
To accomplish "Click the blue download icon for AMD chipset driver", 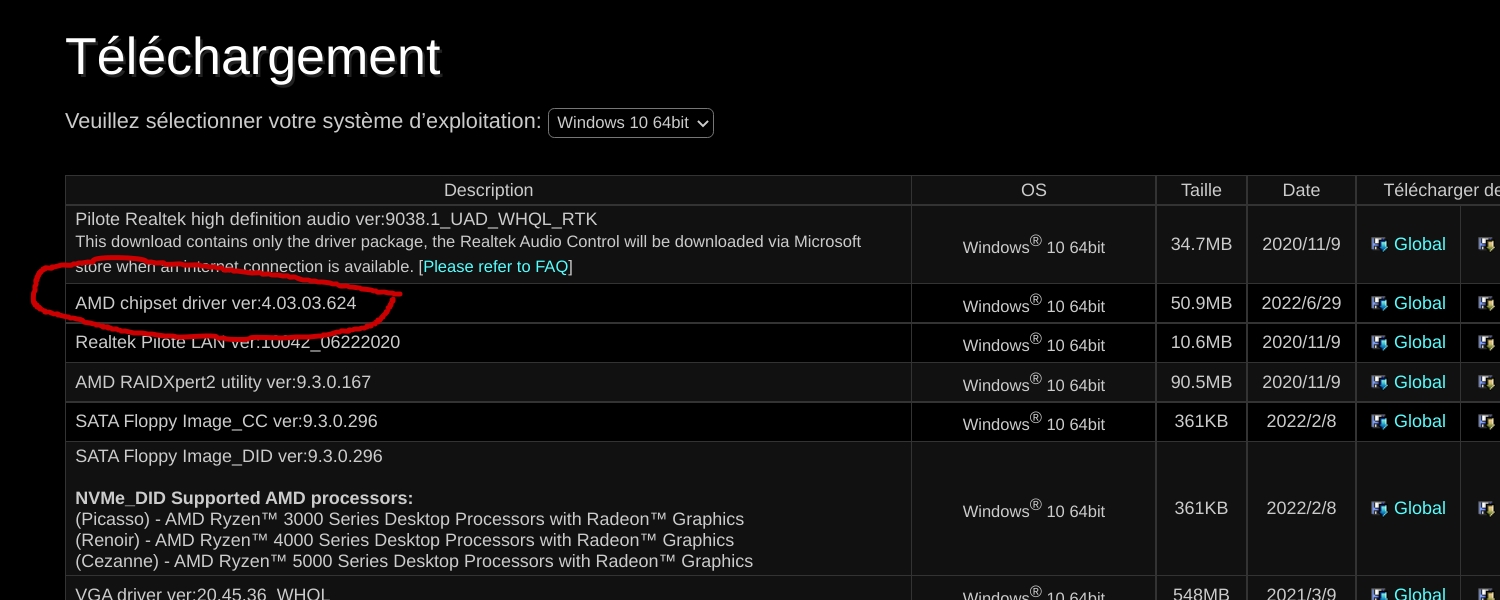I will pyautogui.click(x=1379, y=303).
